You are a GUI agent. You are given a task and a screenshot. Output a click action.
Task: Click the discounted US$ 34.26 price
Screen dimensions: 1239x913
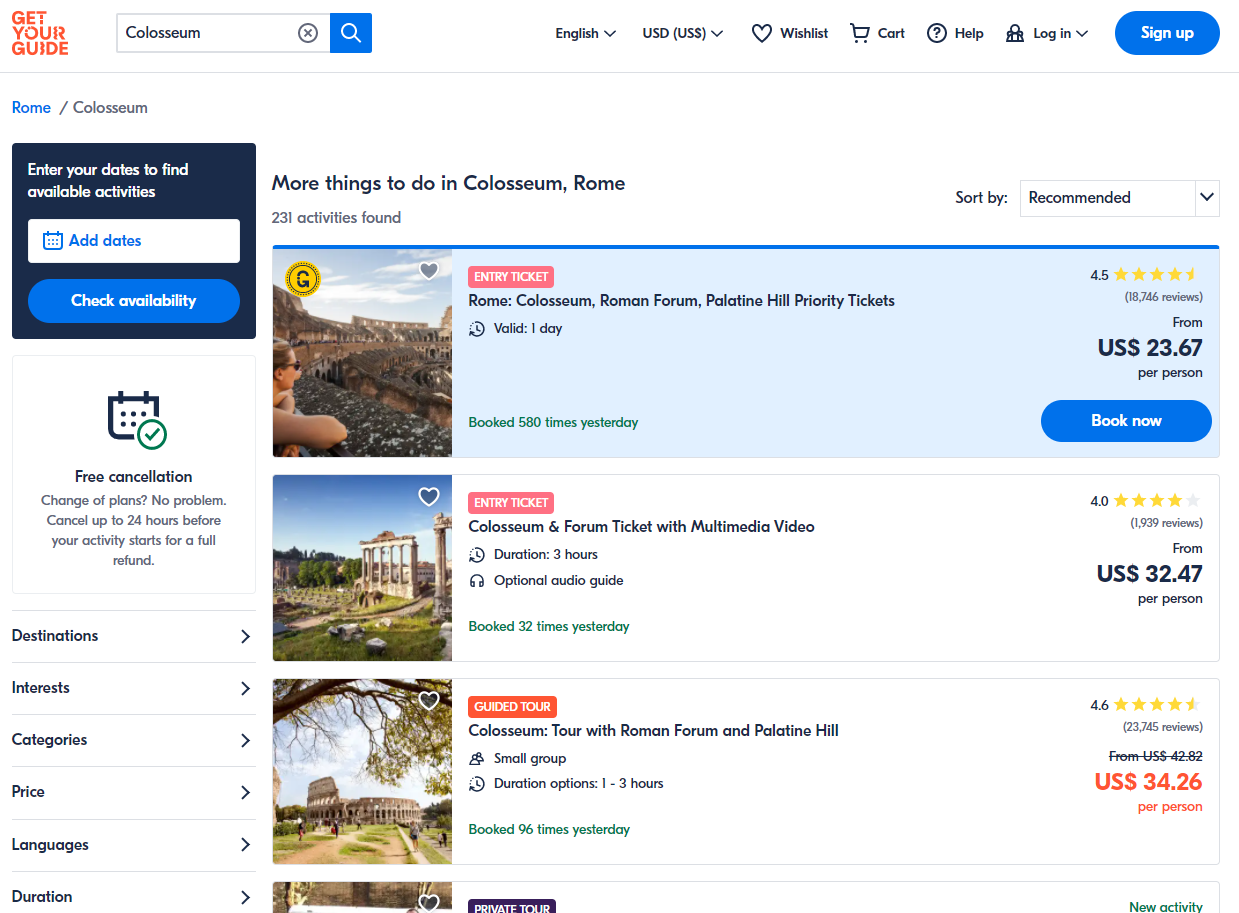(1149, 782)
